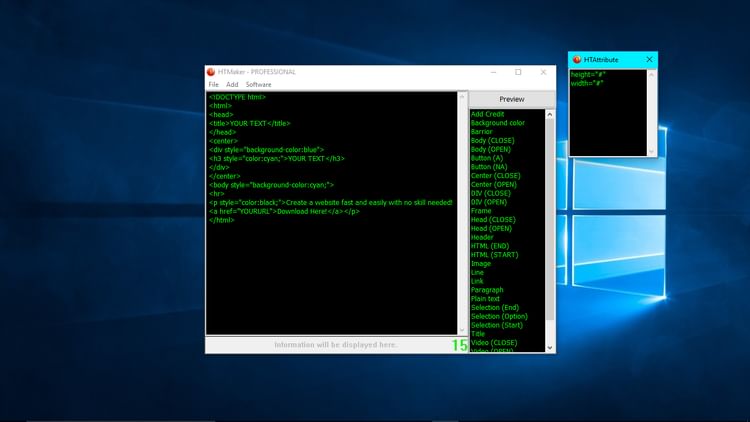Open the Add menu
Image resolution: width=750 pixels, height=422 pixels.
[x=232, y=85]
